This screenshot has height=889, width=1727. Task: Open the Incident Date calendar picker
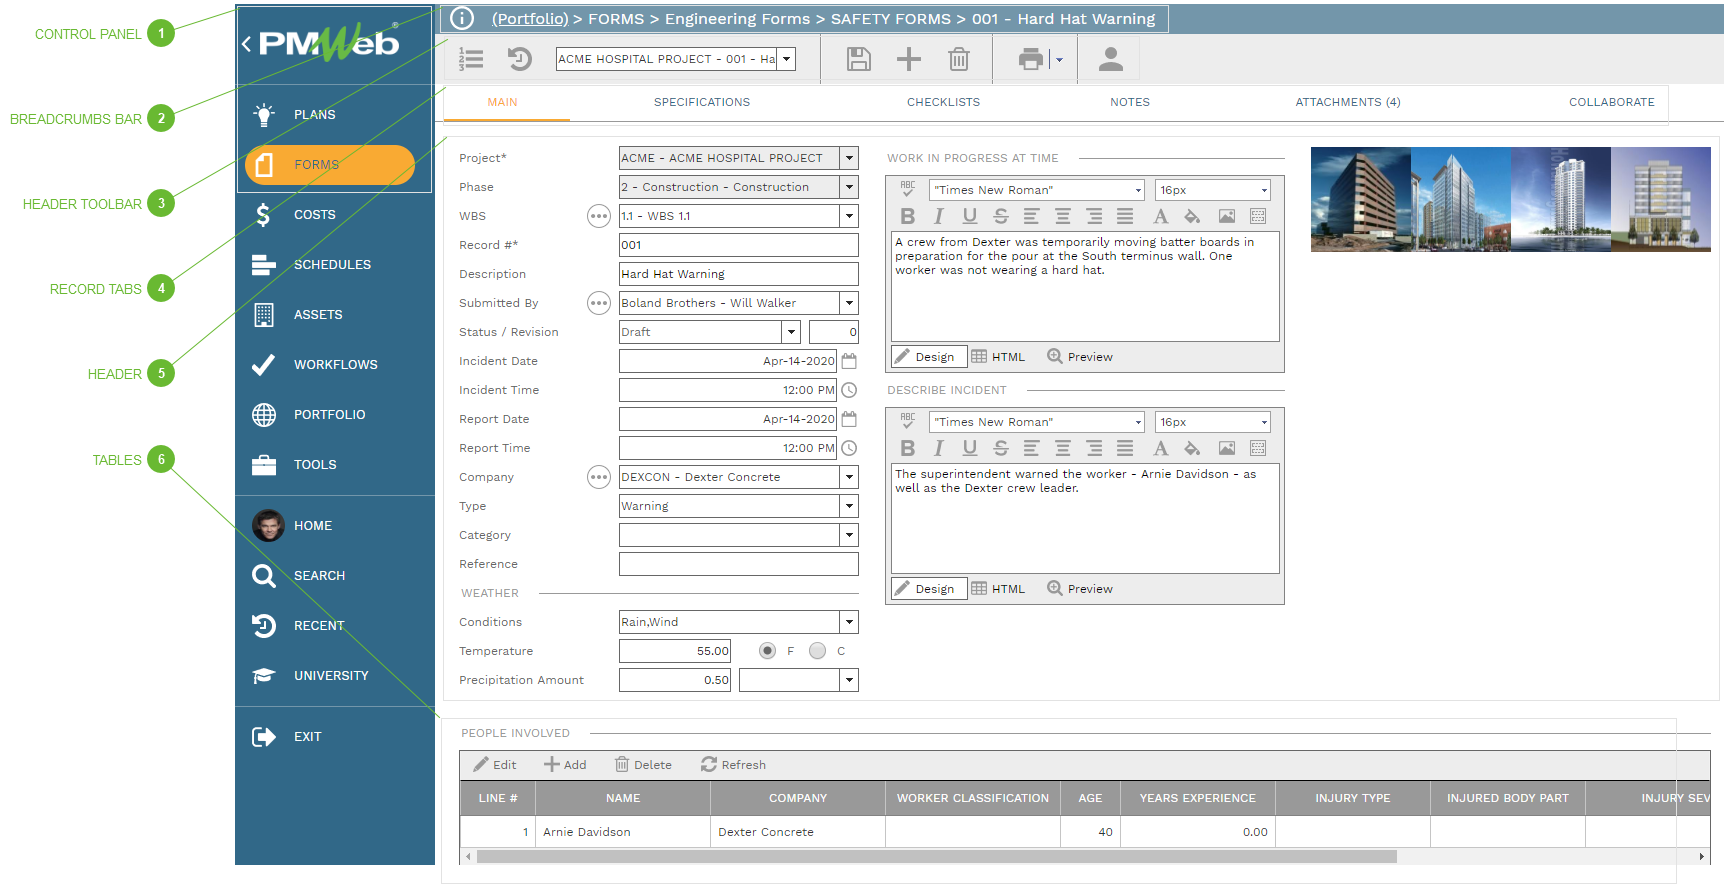tap(849, 361)
